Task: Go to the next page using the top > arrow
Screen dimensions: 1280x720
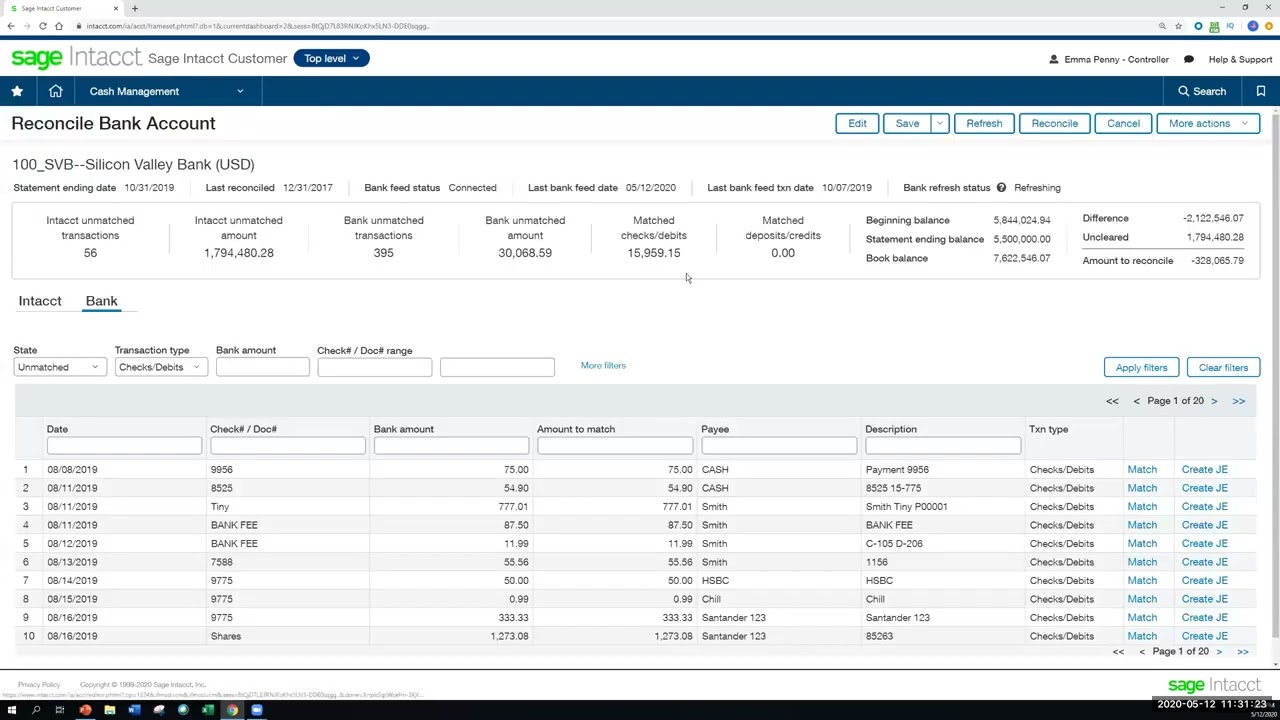Action: [1214, 401]
